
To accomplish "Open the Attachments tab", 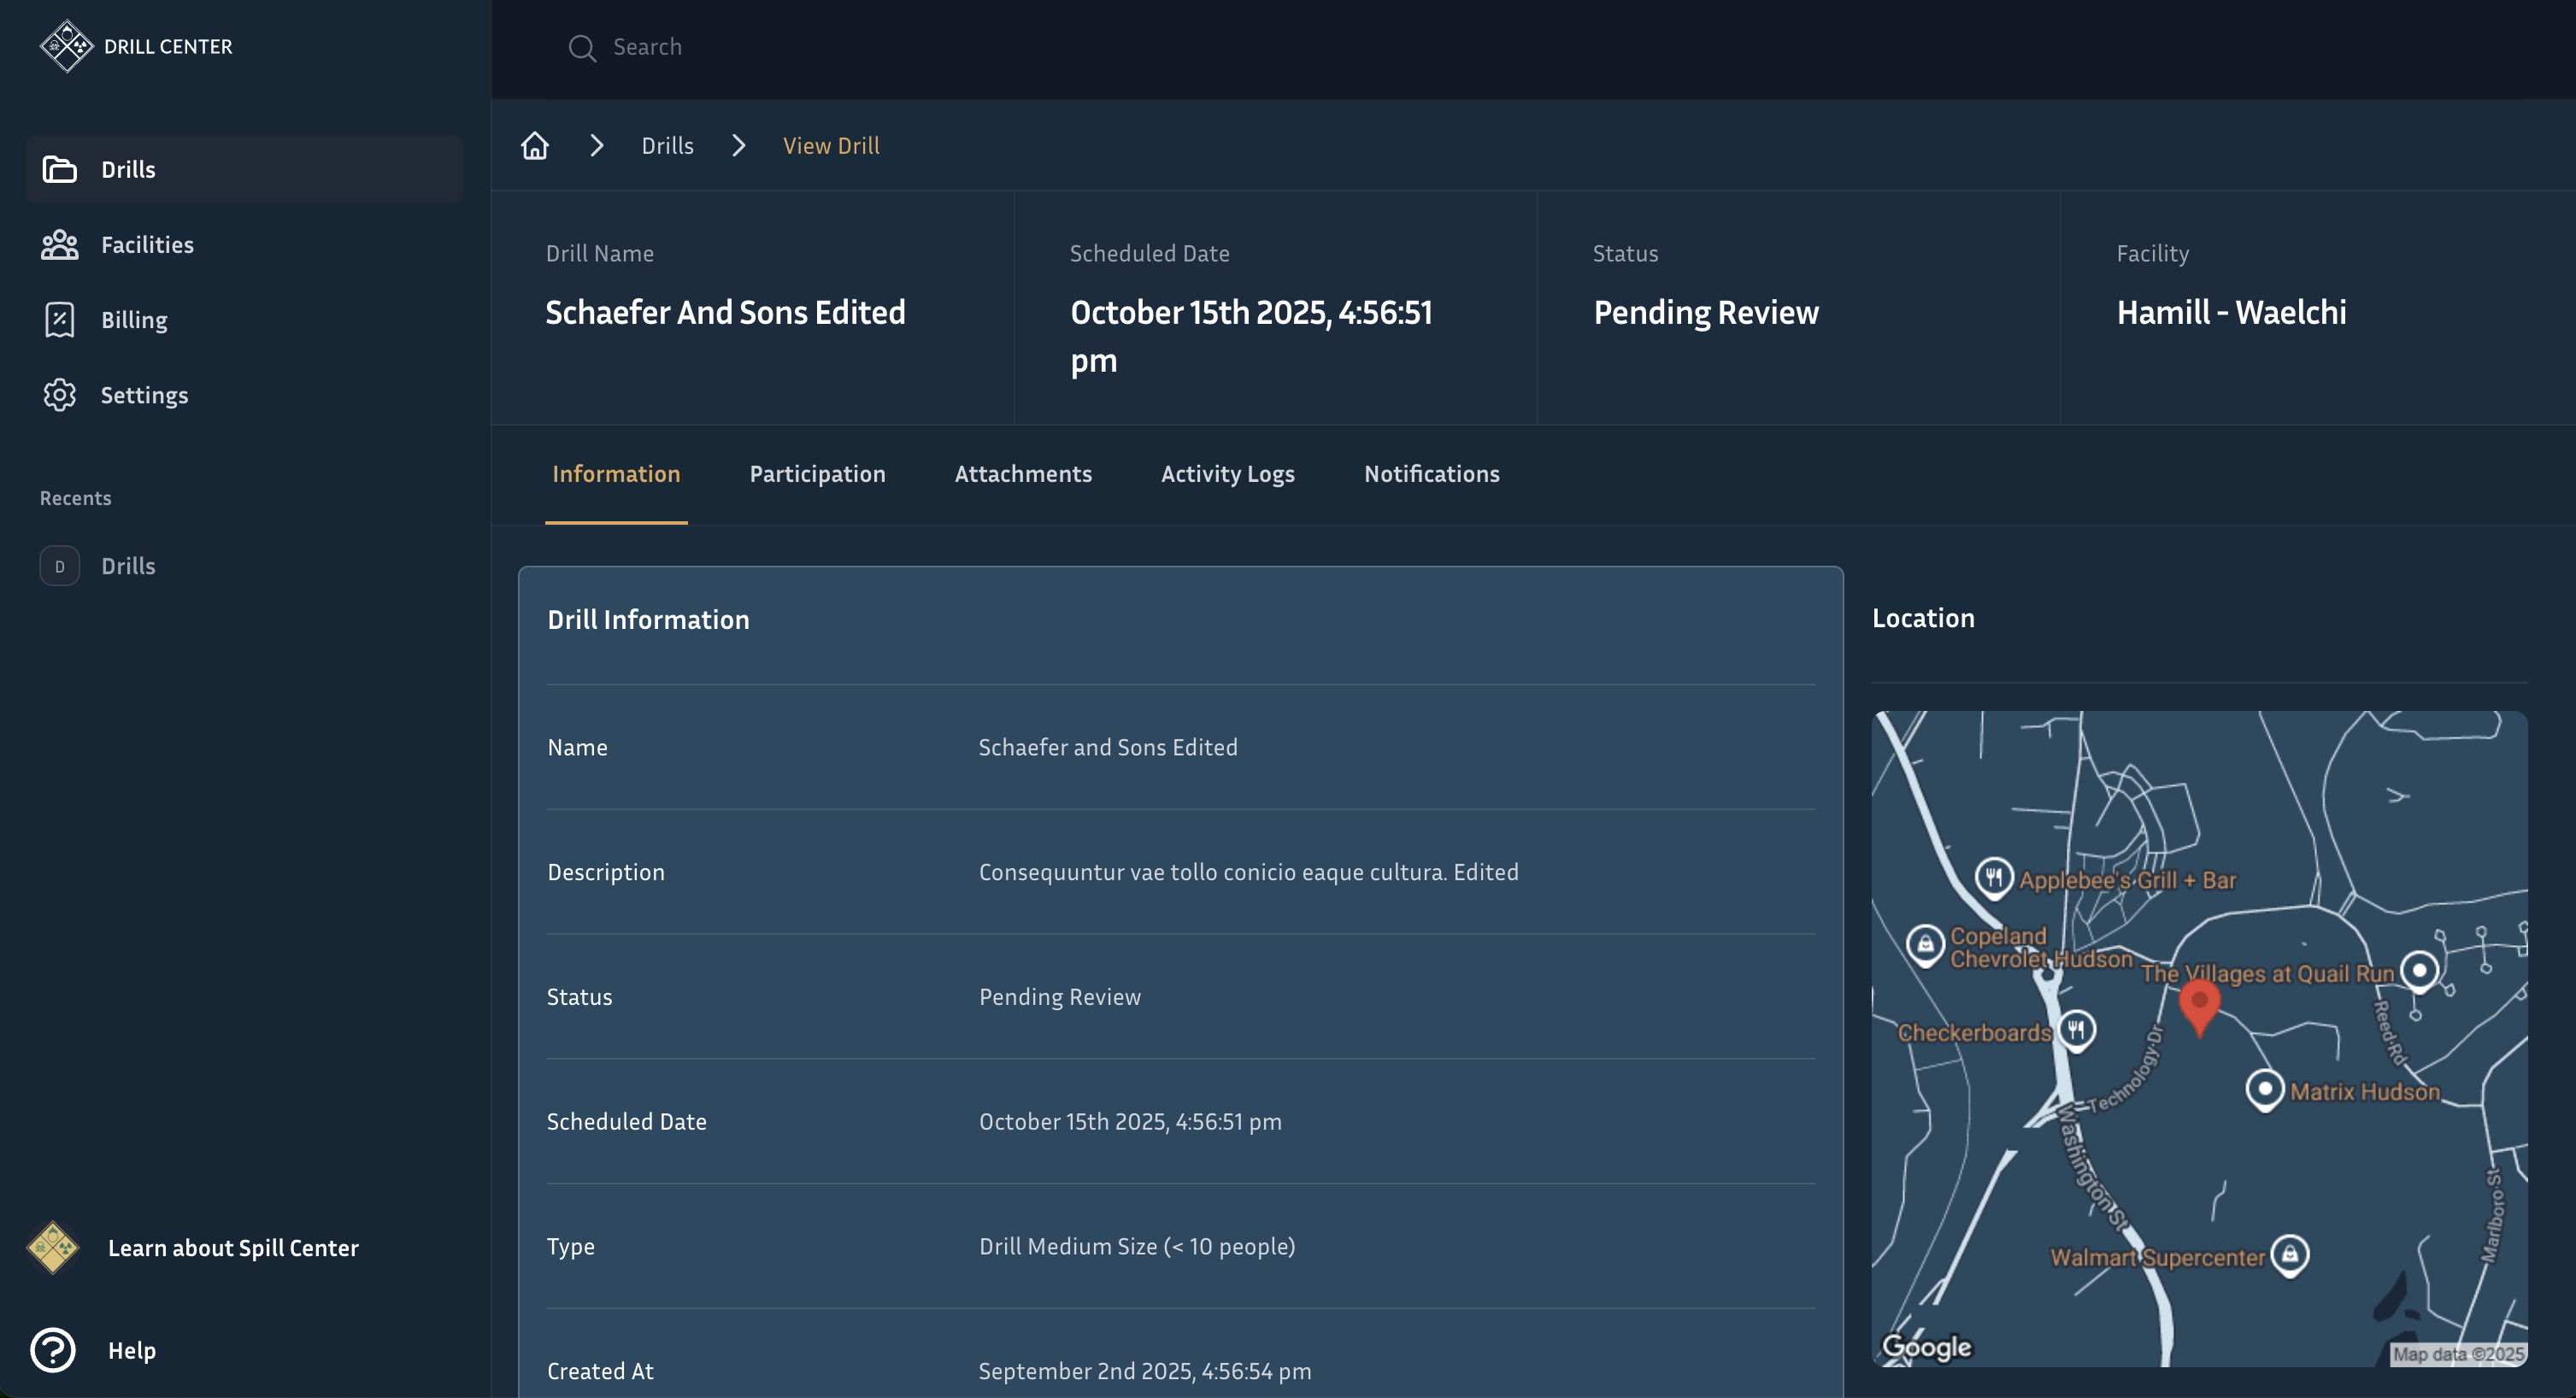I will click(1023, 474).
